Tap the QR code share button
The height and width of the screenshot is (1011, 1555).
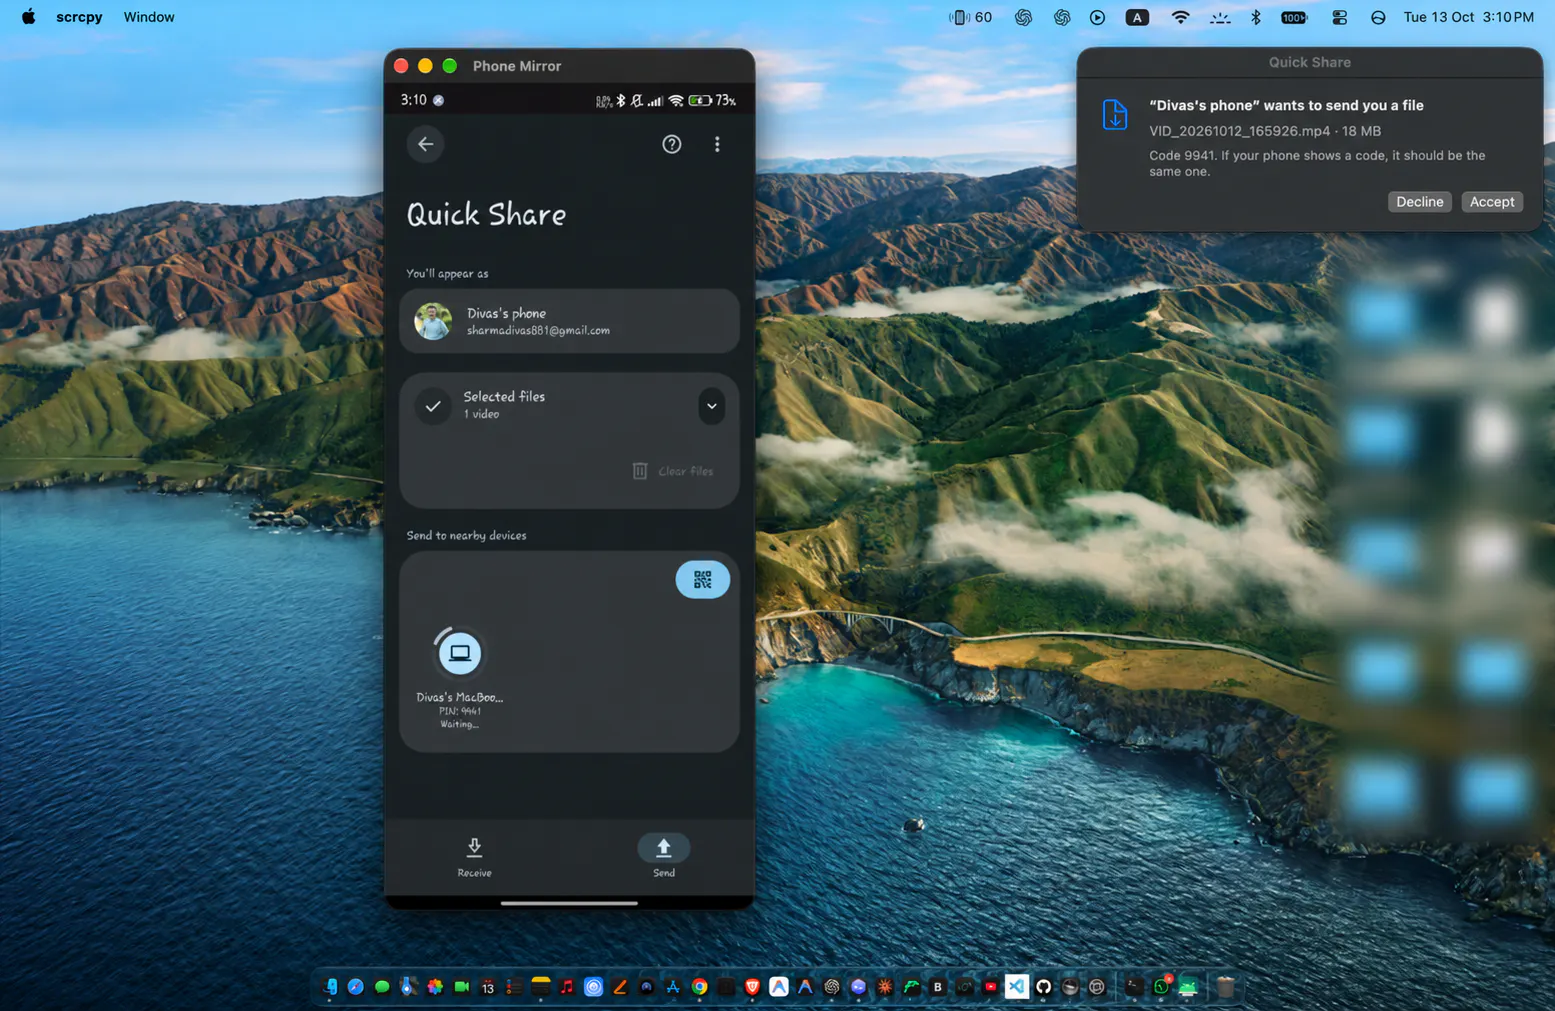[702, 579]
